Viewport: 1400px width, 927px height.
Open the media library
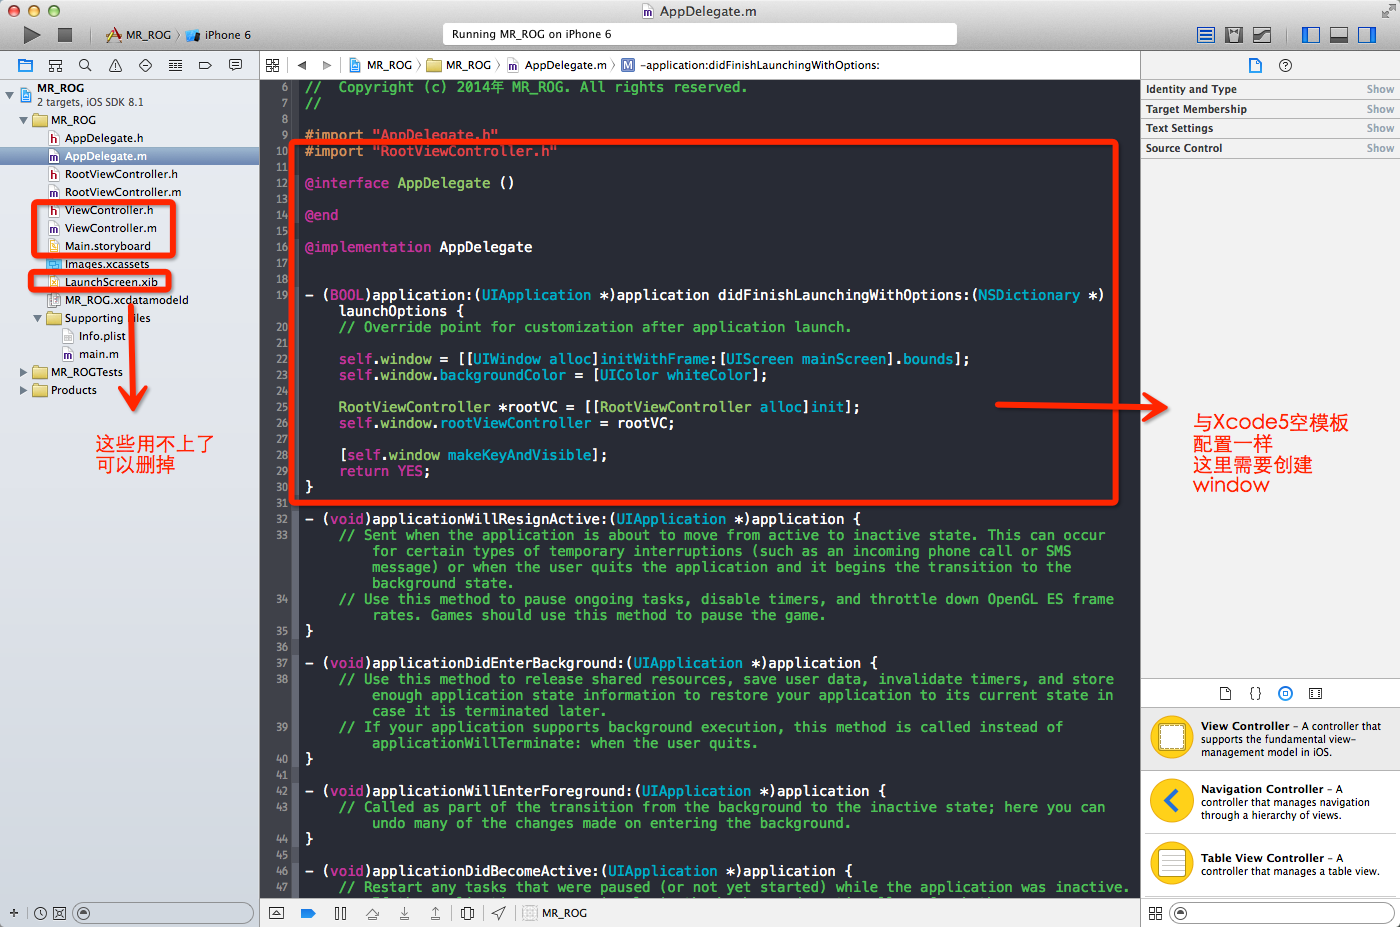point(1315,693)
